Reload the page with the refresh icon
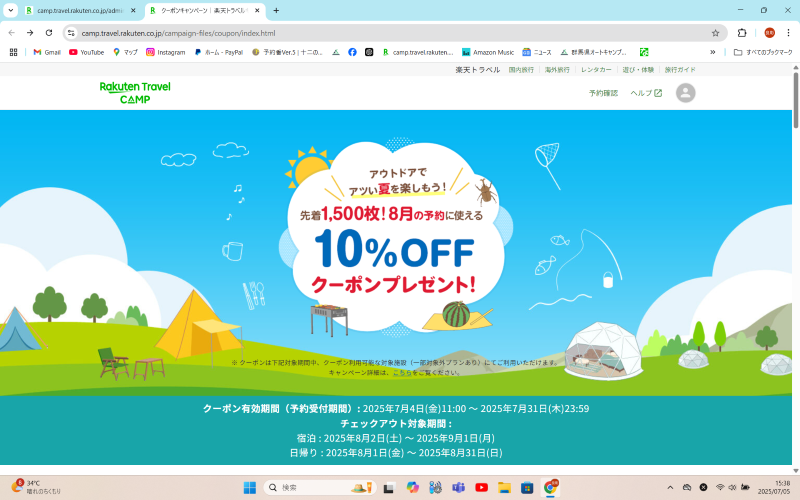Image resolution: width=800 pixels, height=500 pixels. (49, 33)
